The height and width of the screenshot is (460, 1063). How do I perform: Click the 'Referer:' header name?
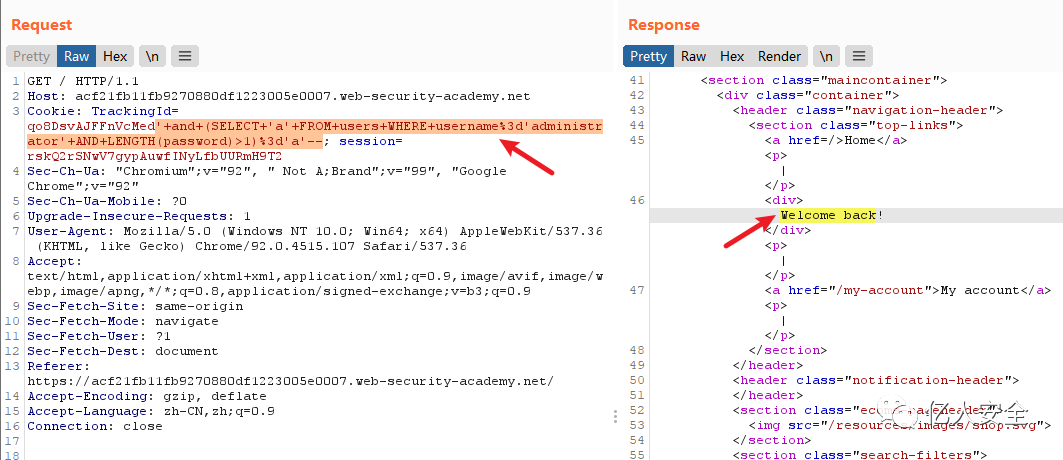[x=58, y=366]
